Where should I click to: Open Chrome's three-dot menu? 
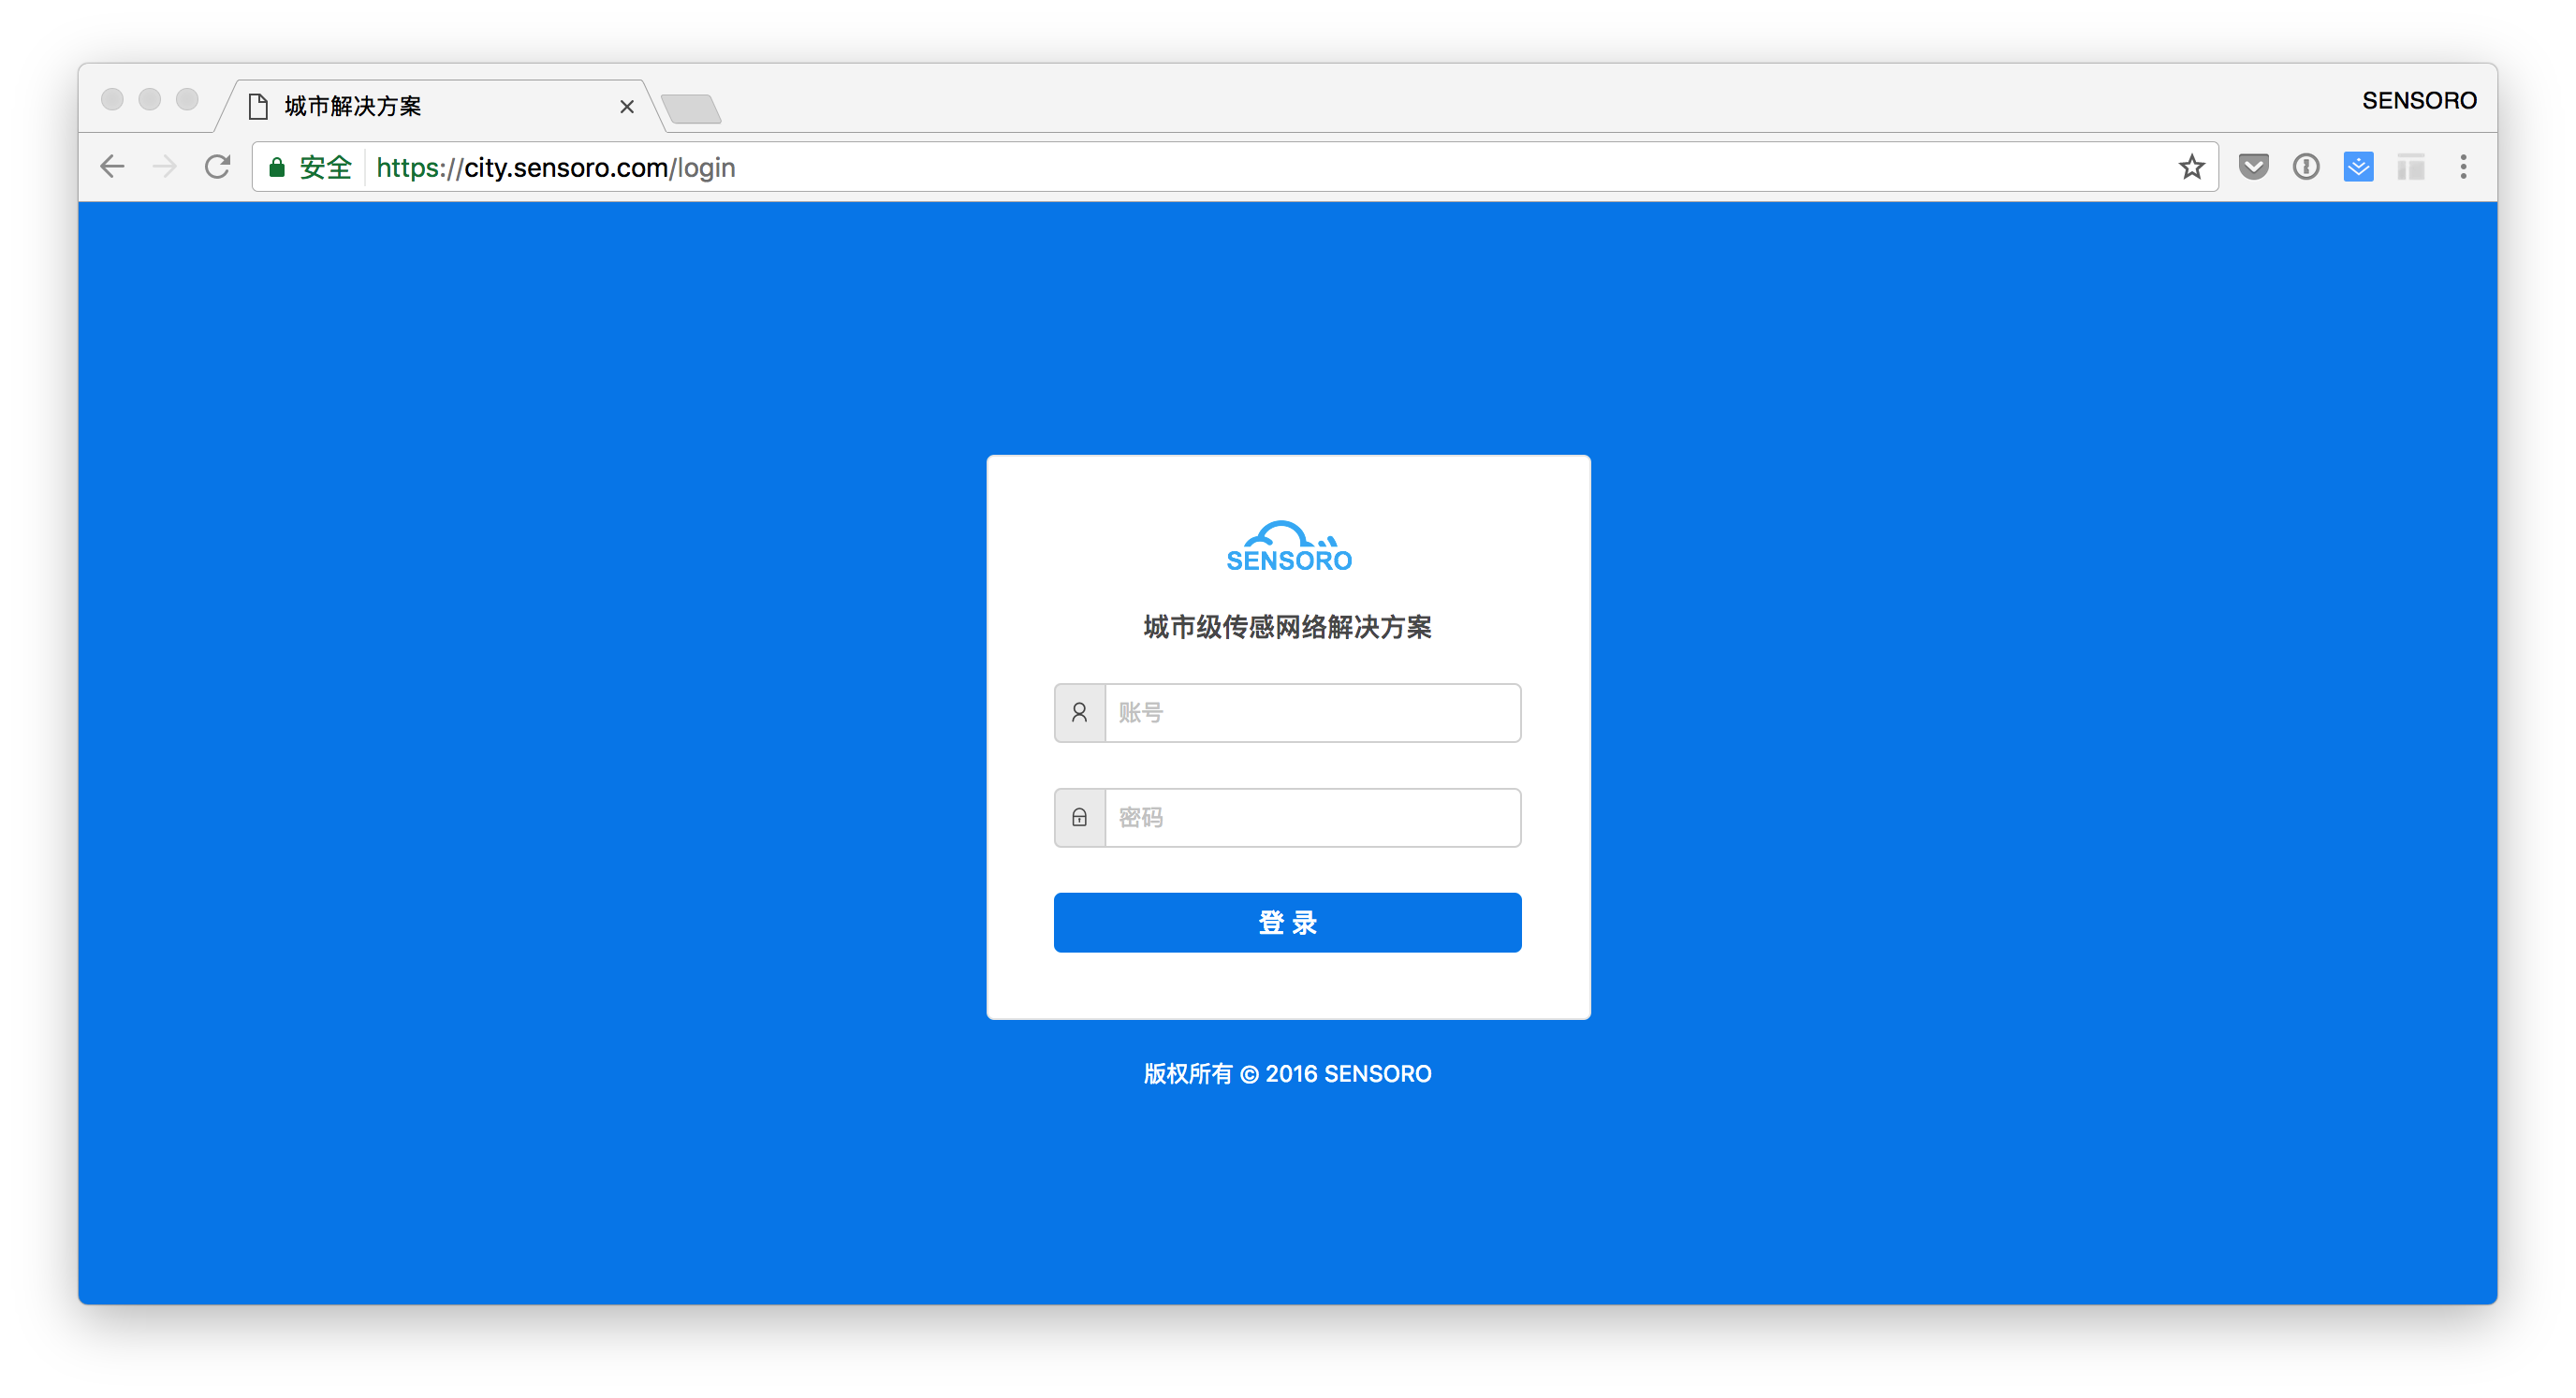(2464, 166)
